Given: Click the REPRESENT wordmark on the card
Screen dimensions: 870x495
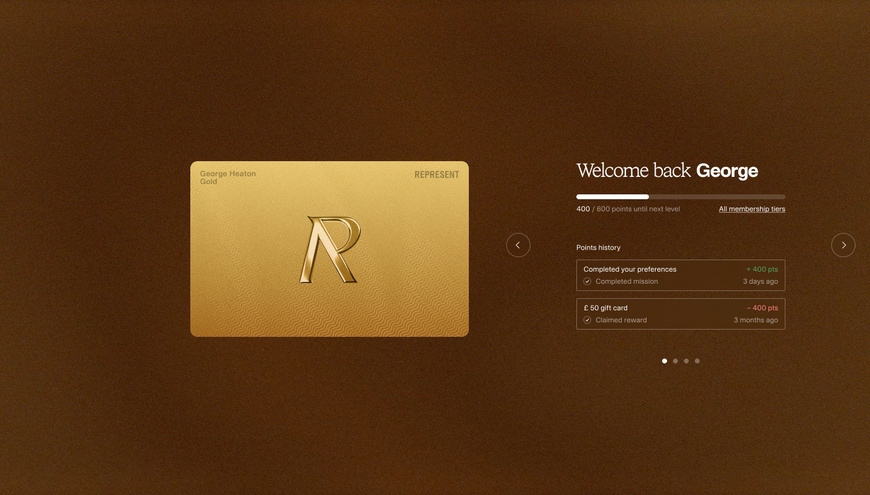Looking at the screenshot, I should [x=437, y=175].
